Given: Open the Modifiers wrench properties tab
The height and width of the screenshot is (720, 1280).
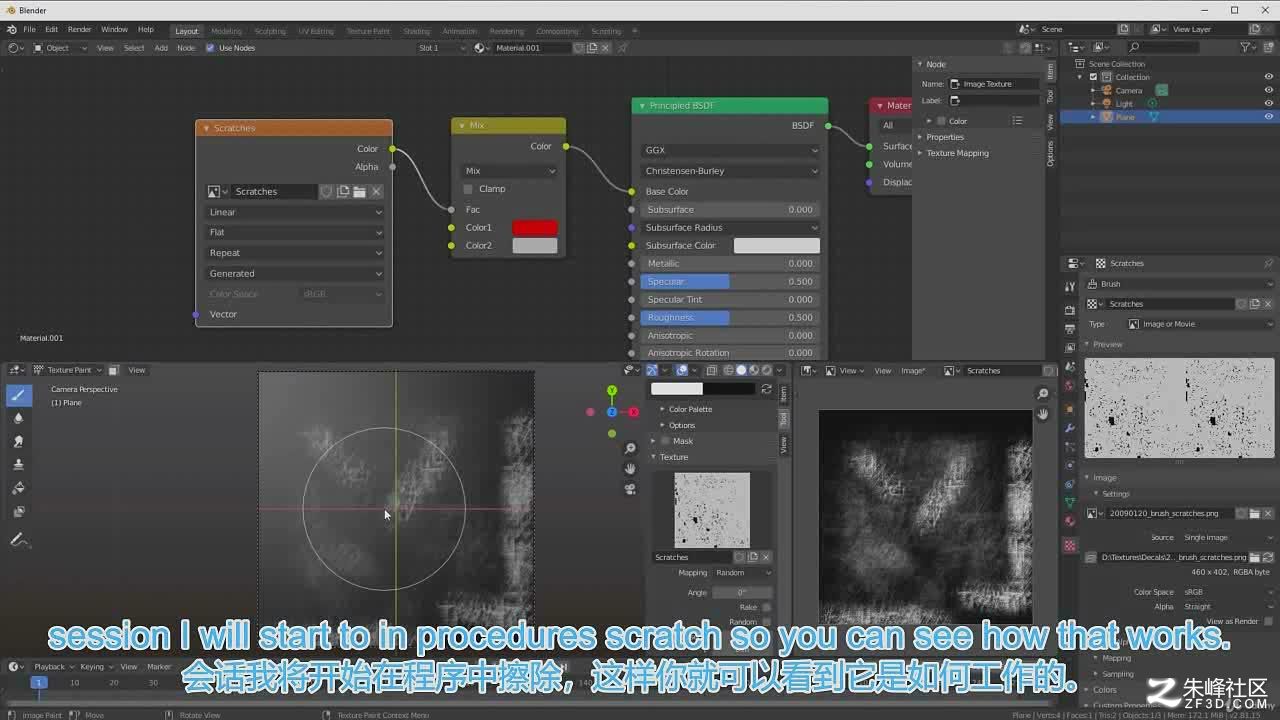Looking at the screenshot, I should coord(1070,428).
